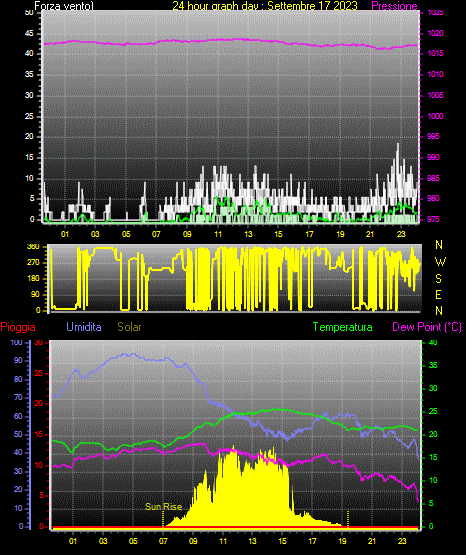Click the sunset dotted marker near hour 19
The image size is (466, 555).
pos(348,519)
